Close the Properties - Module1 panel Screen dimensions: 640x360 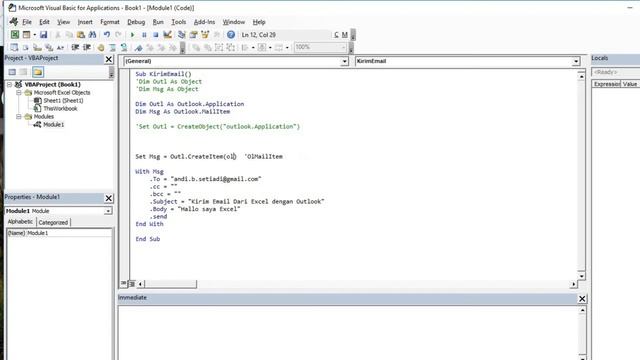109,198
